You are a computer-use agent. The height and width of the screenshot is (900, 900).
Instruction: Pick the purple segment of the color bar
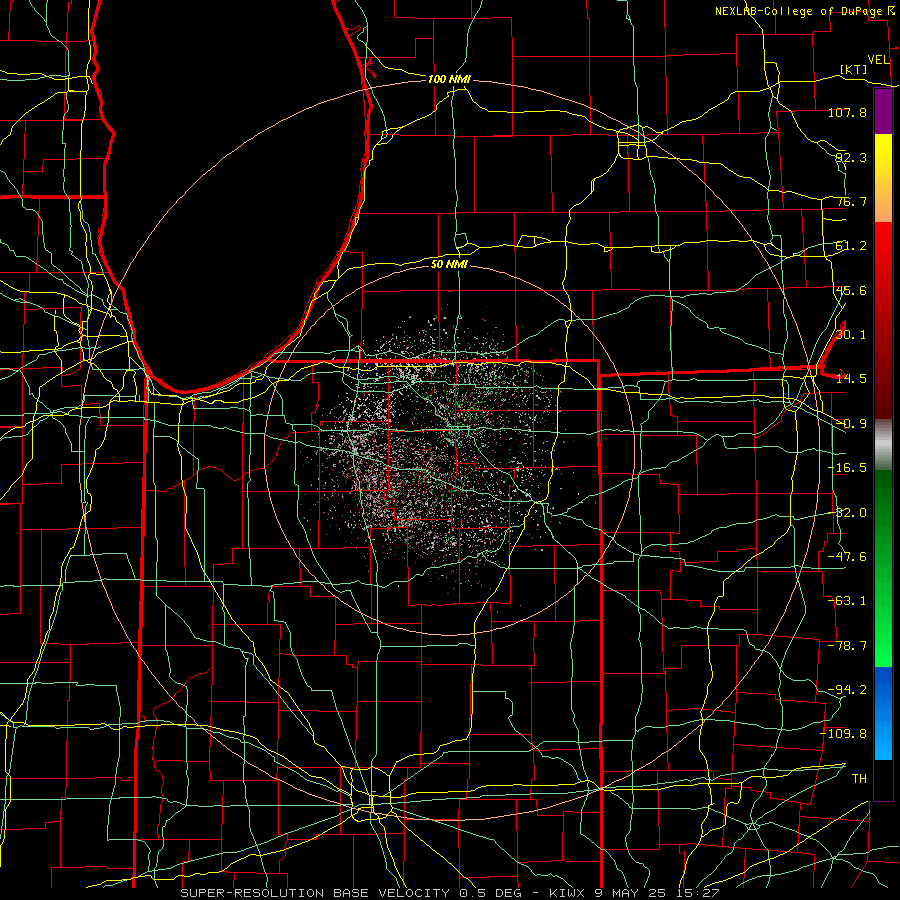[883, 112]
